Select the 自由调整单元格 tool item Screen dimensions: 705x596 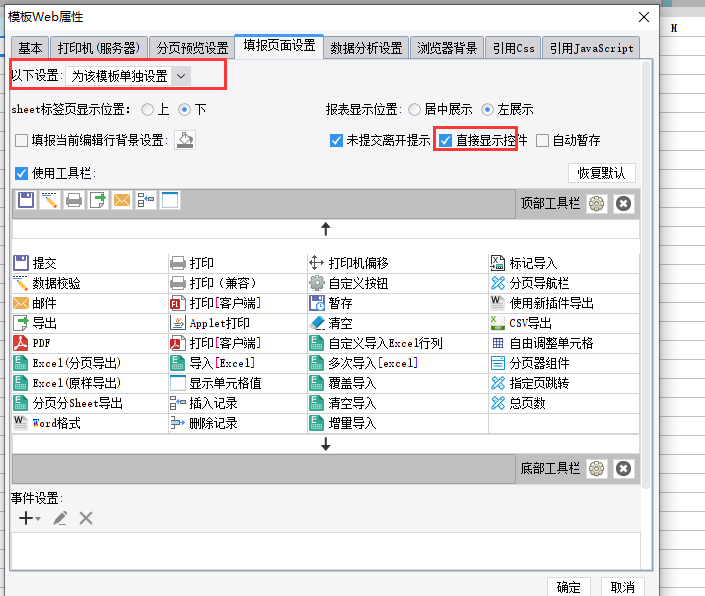pos(564,343)
